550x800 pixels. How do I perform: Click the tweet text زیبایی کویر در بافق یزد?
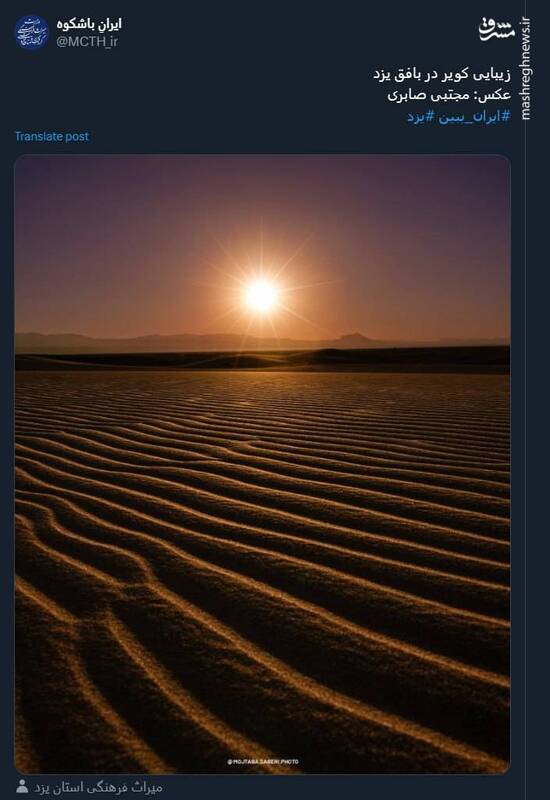[442, 74]
